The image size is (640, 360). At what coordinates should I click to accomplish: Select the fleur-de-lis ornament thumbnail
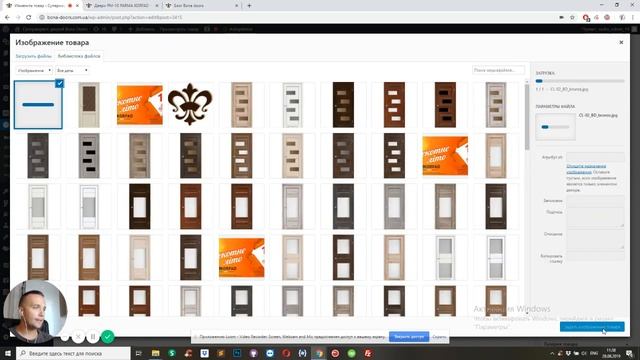(x=190, y=104)
